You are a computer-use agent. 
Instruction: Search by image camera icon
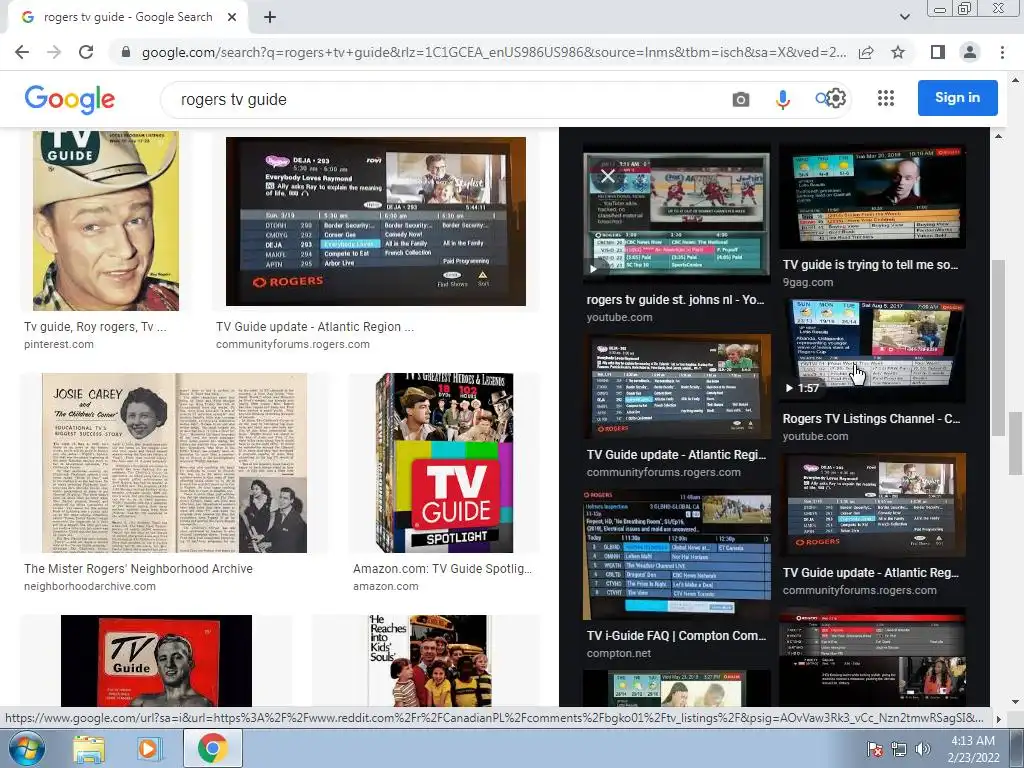tap(741, 99)
